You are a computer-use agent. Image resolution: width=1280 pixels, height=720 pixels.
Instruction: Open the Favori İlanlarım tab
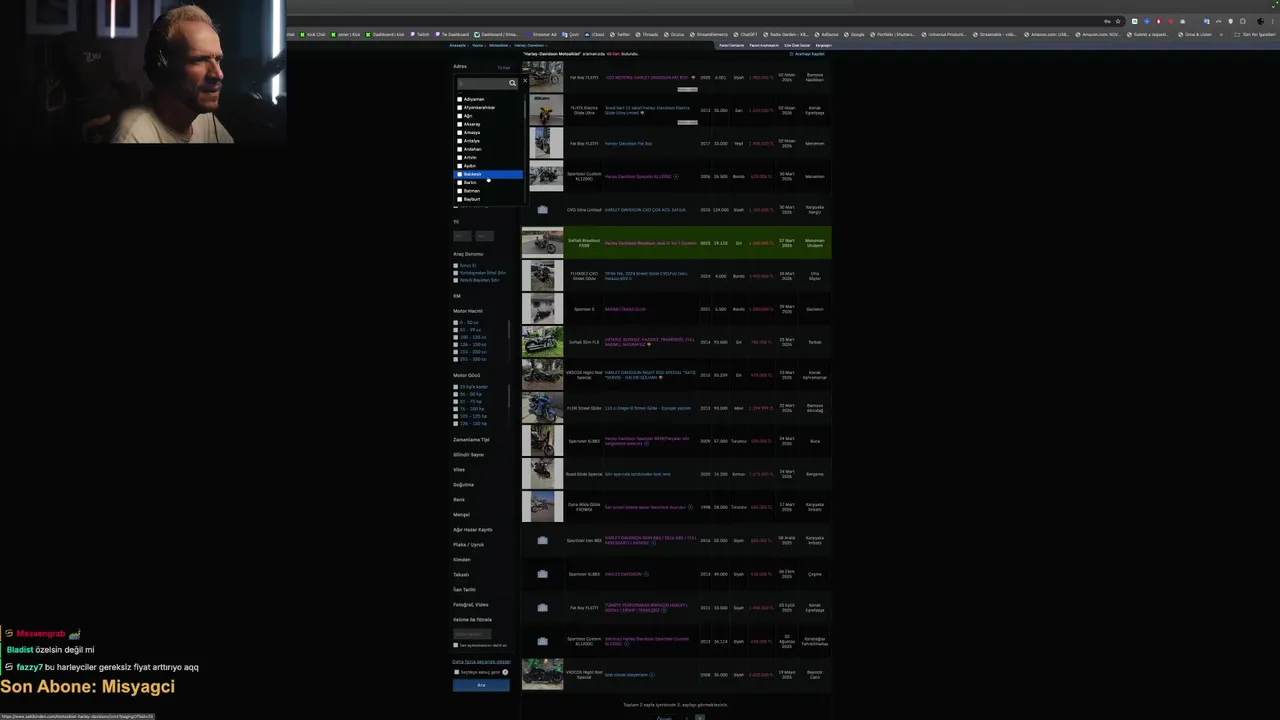coord(732,45)
